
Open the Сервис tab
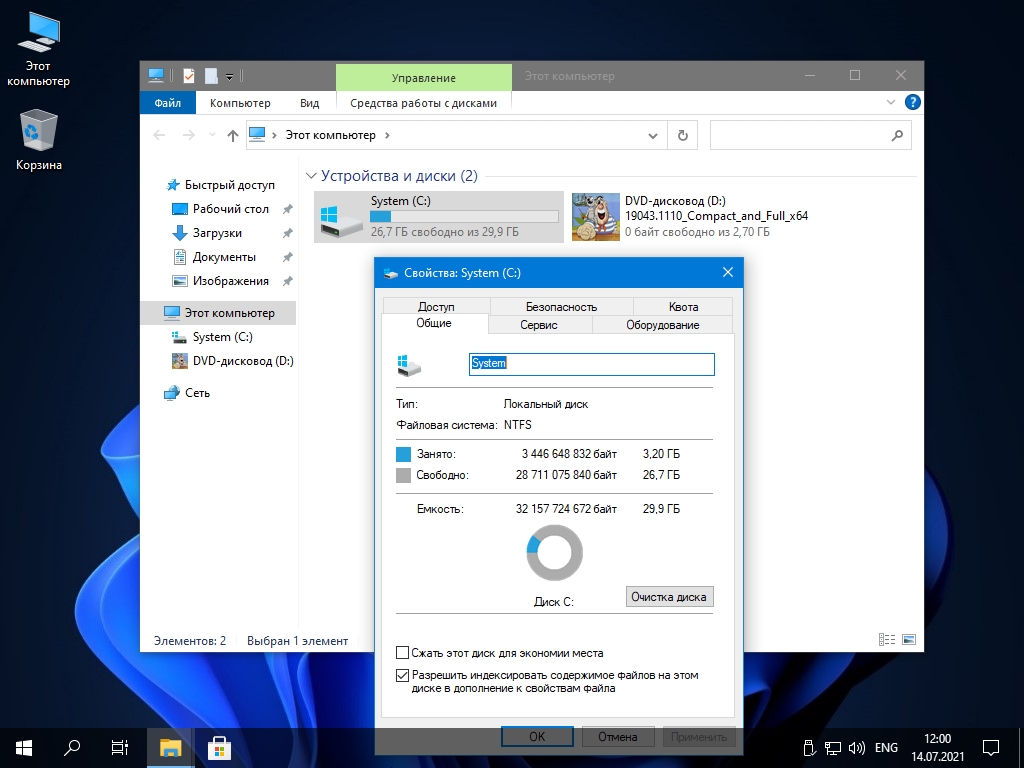pos(539,325)
